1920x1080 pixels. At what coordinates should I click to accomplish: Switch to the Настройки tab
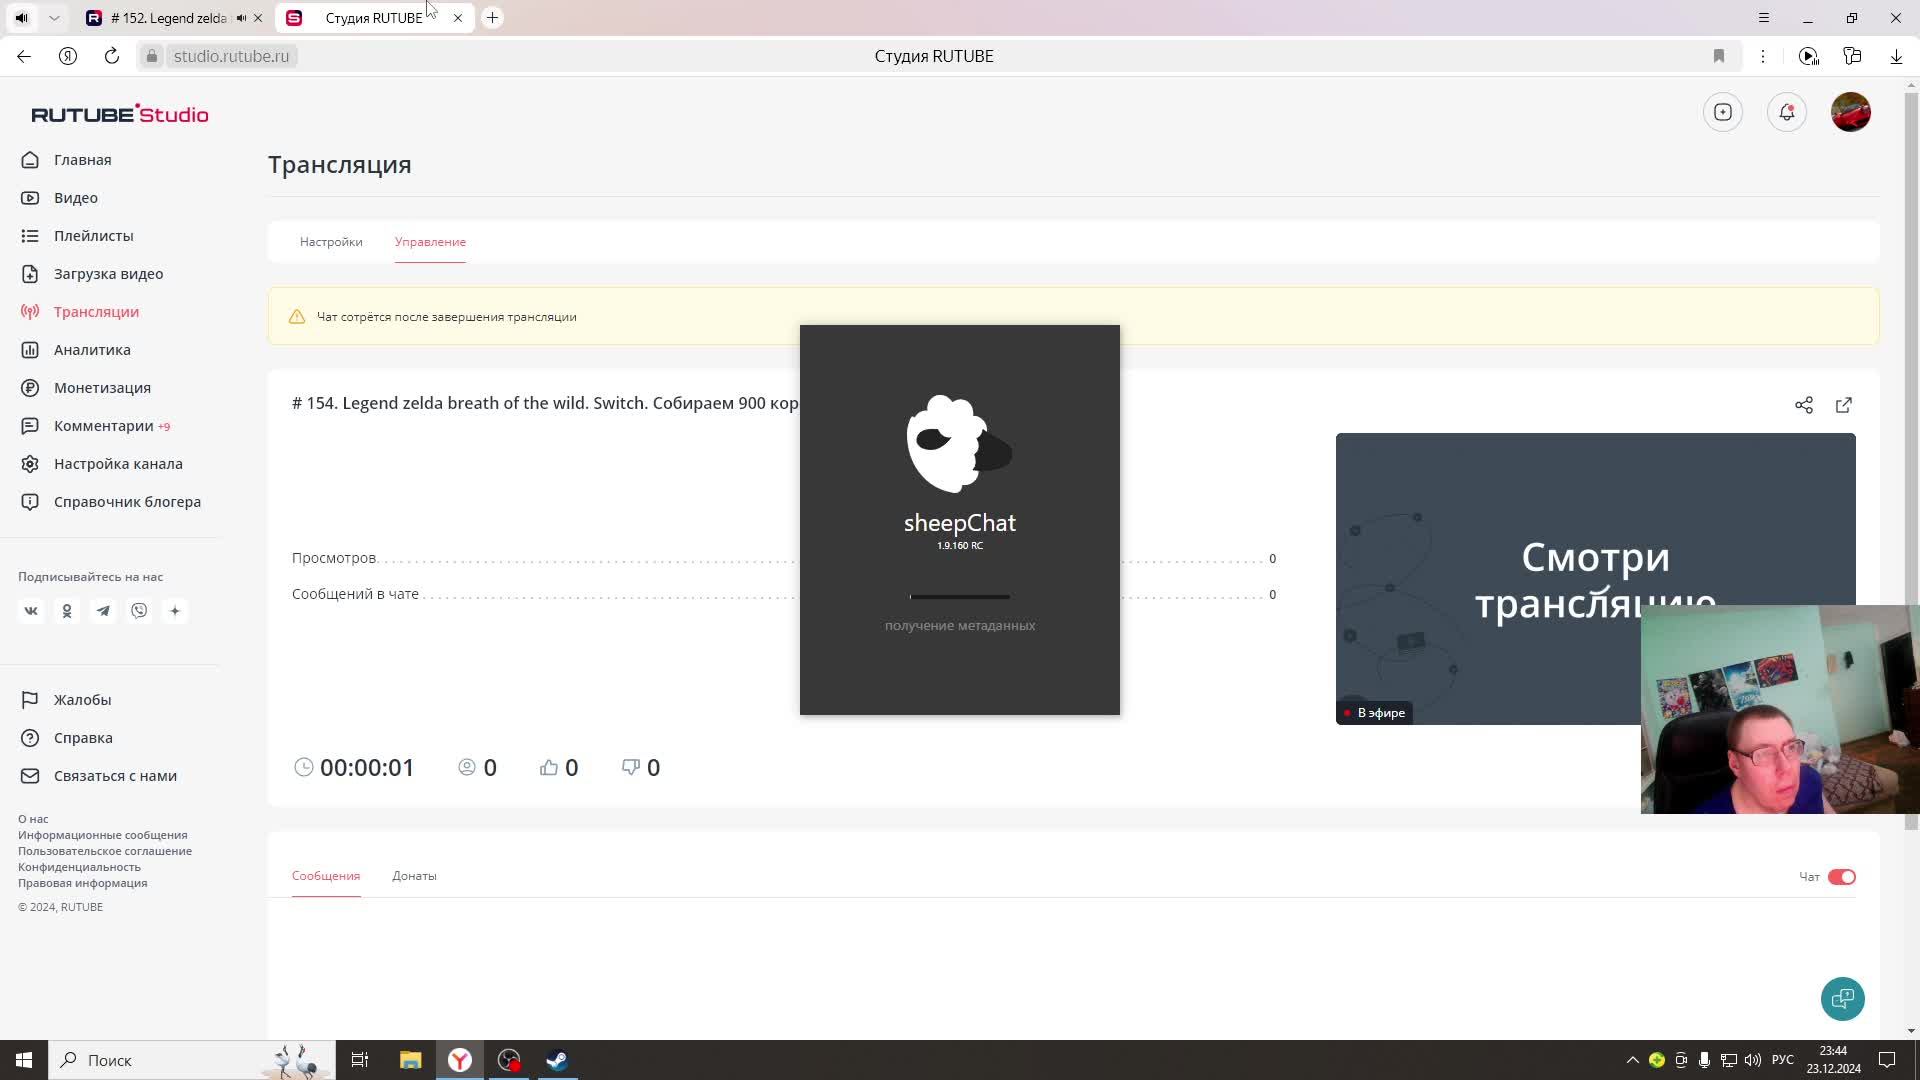pyautogui.click(x=331, y=242)
